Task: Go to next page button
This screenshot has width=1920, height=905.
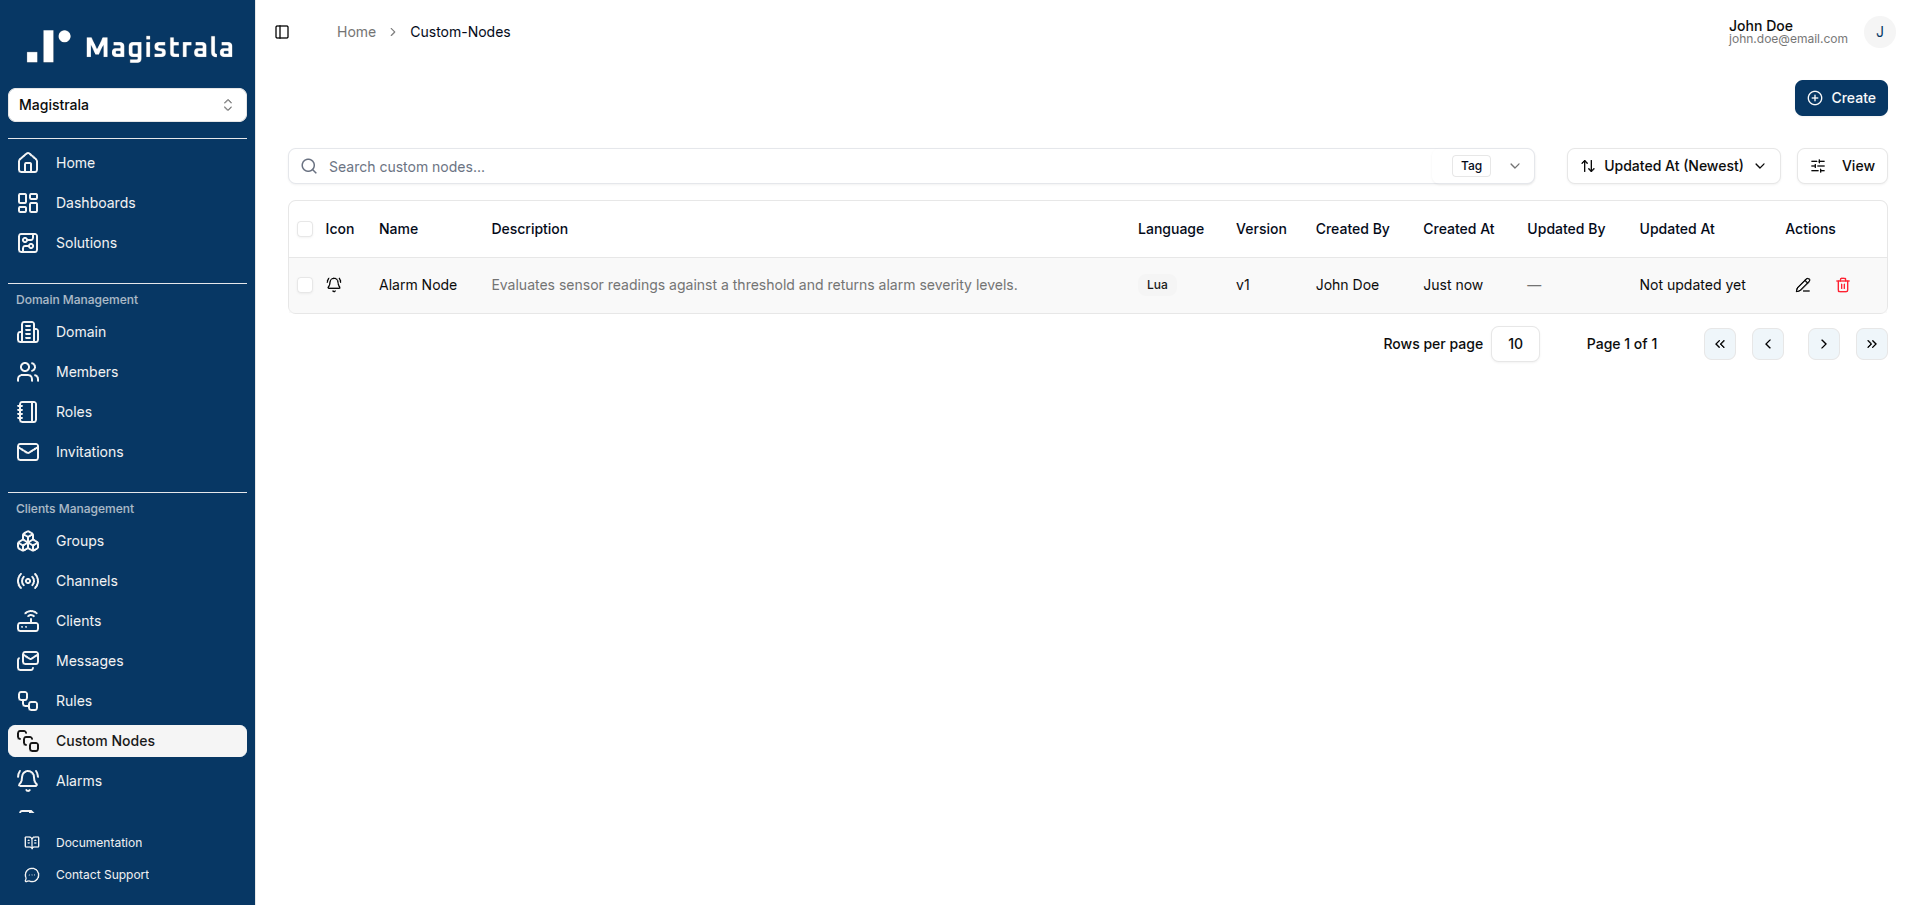Action: (1824, 344)
